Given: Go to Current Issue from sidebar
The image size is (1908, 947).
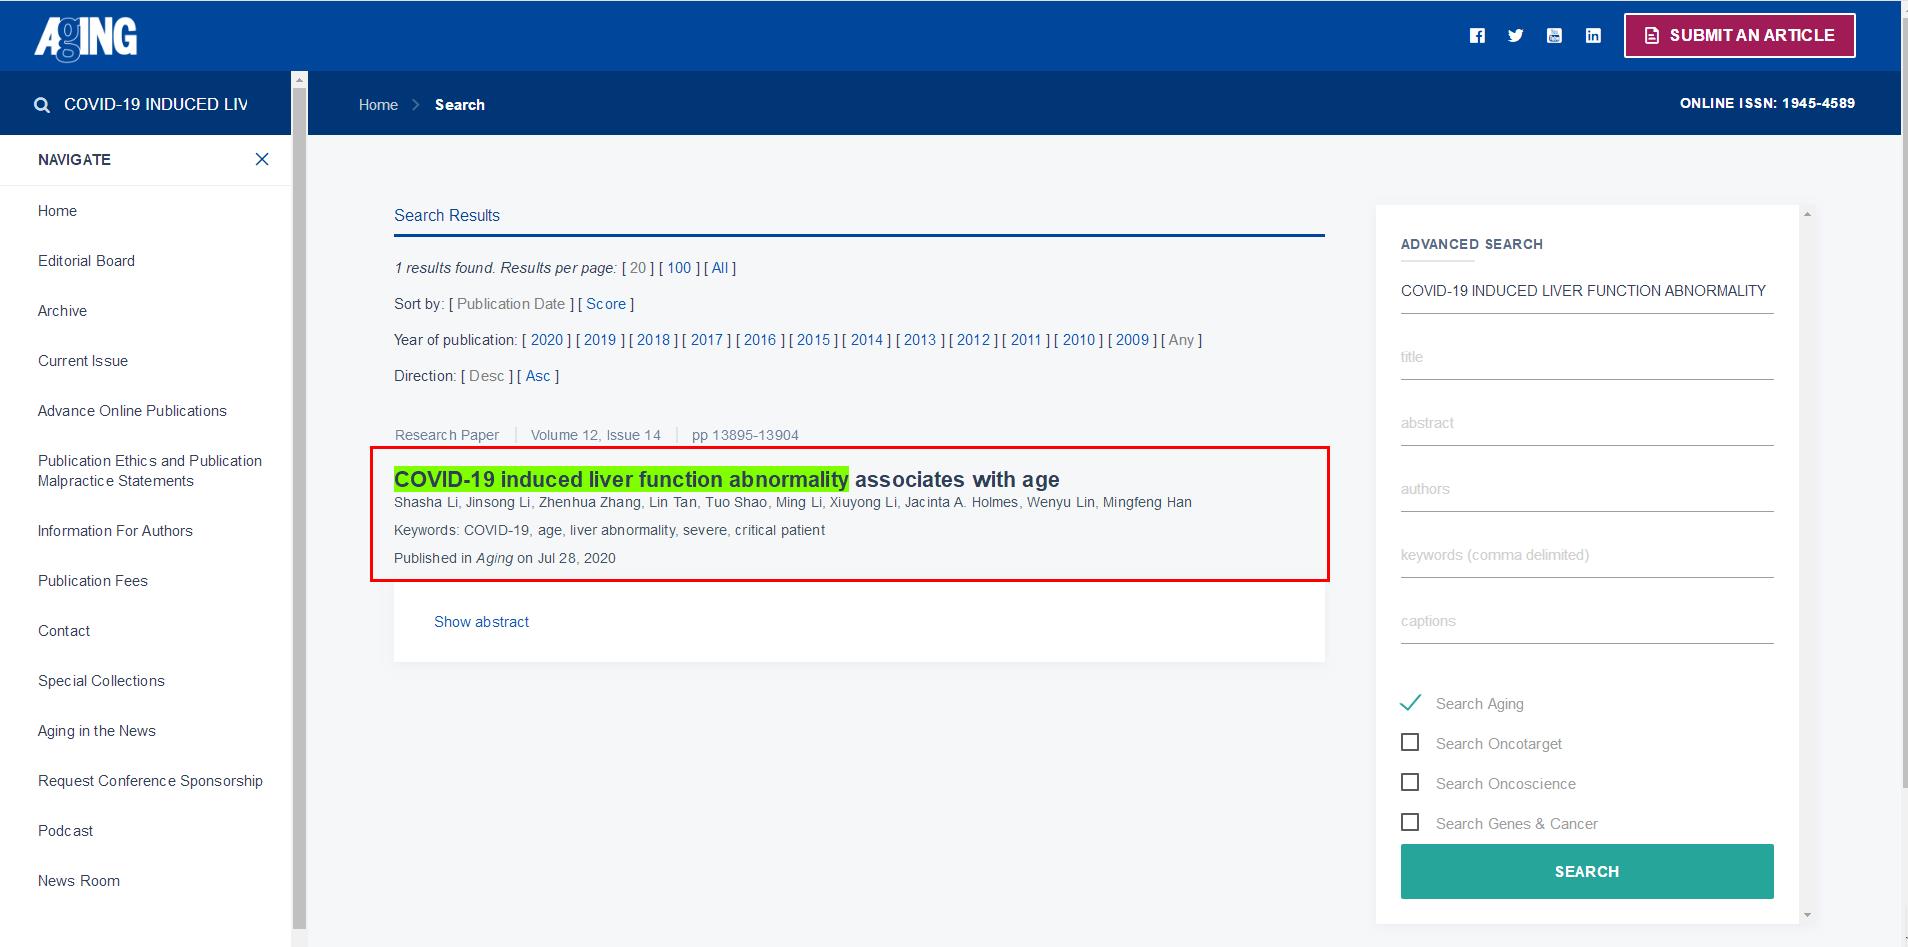Looking at the screenshot, I should [83, 361].
